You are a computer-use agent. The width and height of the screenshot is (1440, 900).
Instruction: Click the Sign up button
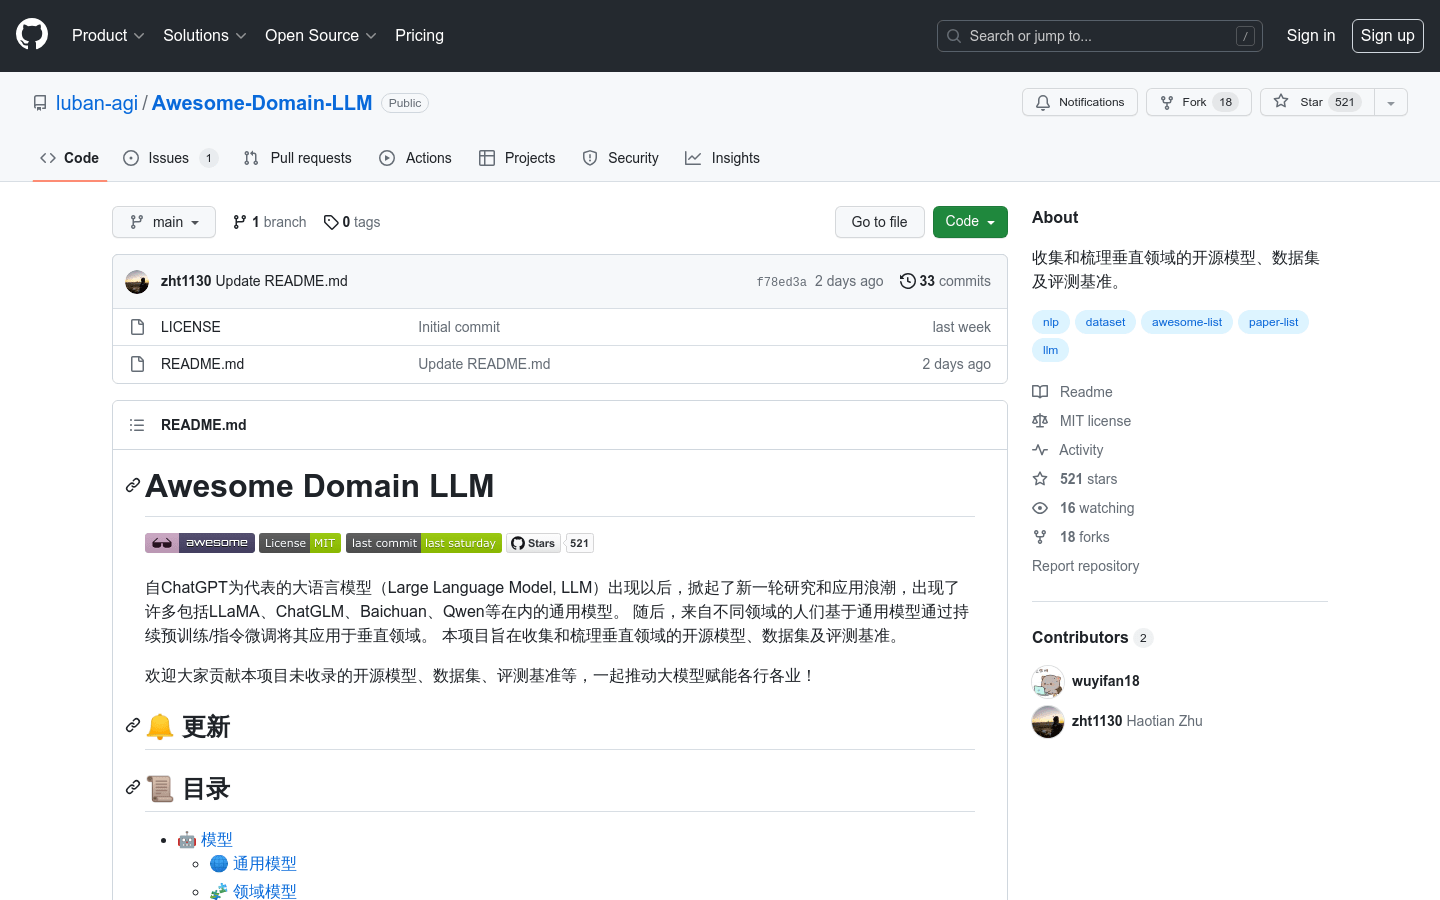(x=1387, y=36)
